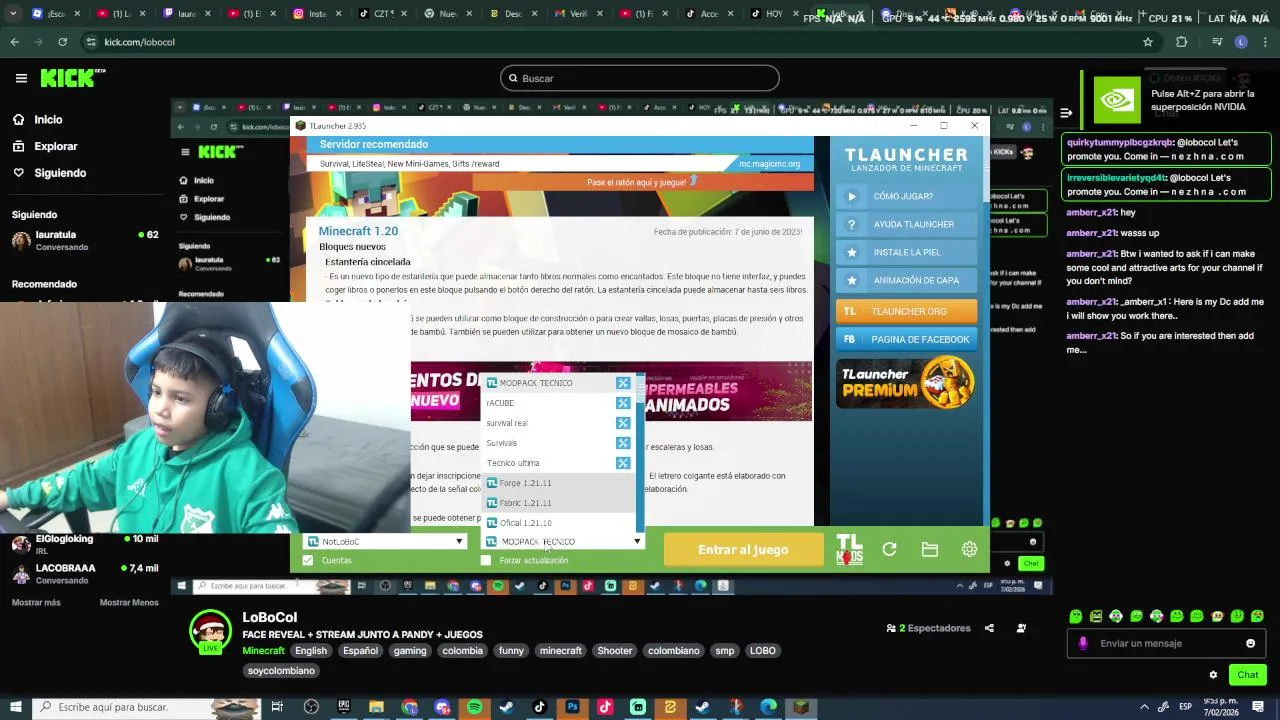This screenshot has height=720, width=1280.
Task: Click the Kick search field Buscar
Action: click(x=640, y=78)
